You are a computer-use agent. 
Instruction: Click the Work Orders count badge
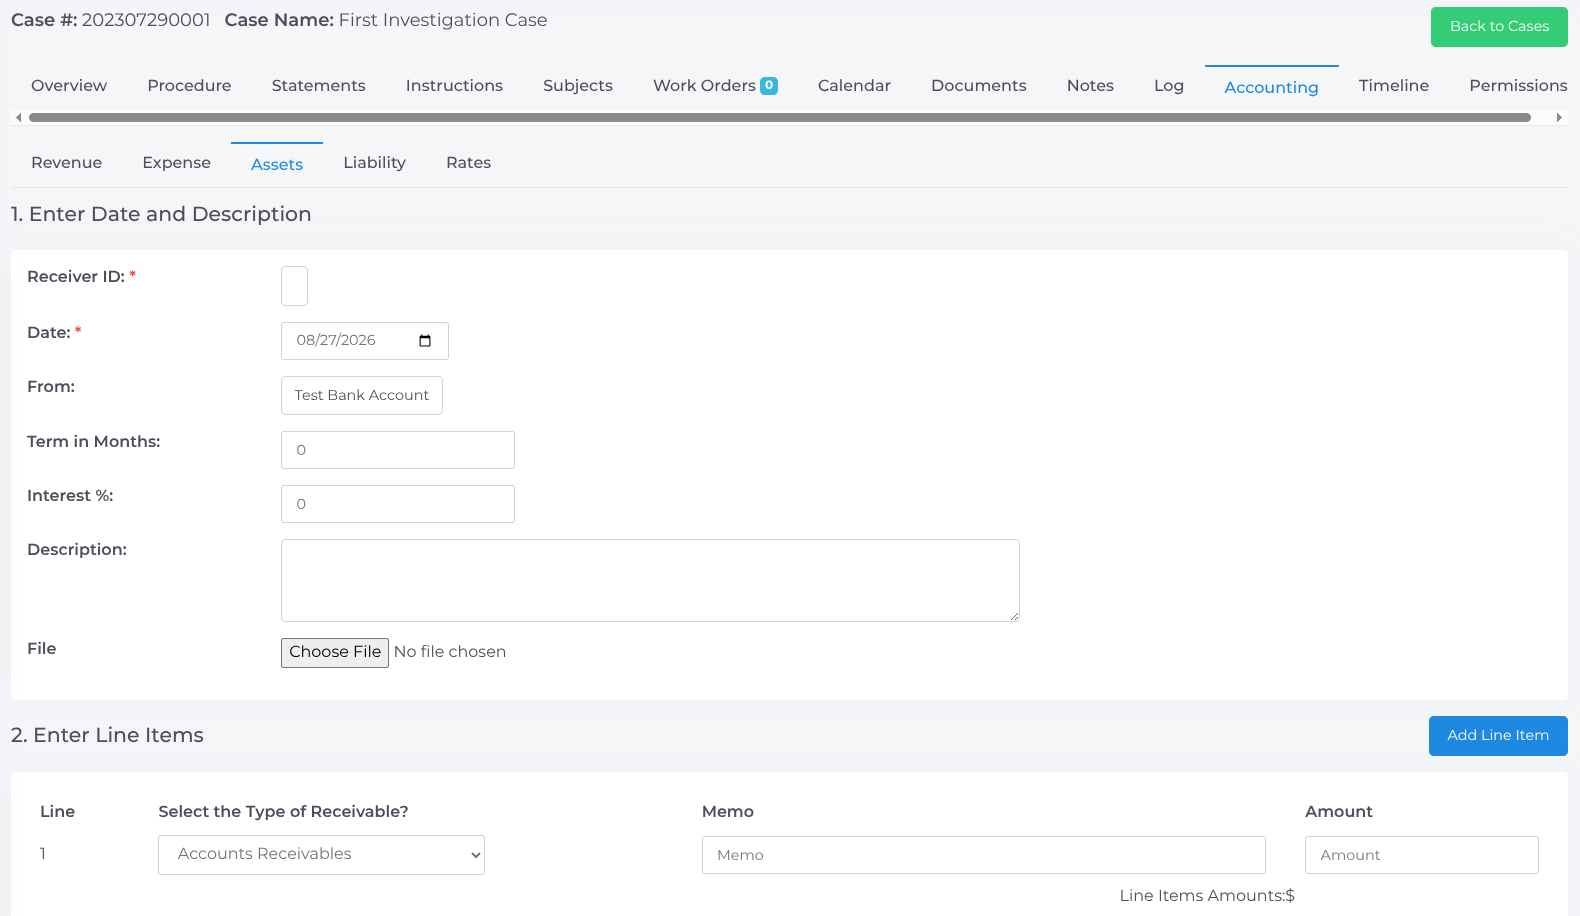coord(769,86)
